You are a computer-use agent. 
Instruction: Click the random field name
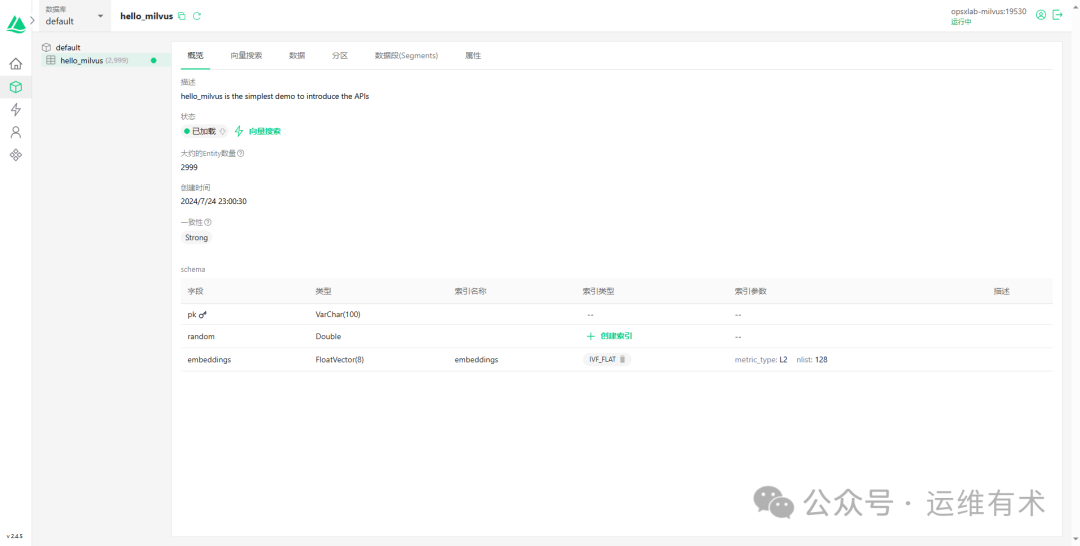[201, 337]
